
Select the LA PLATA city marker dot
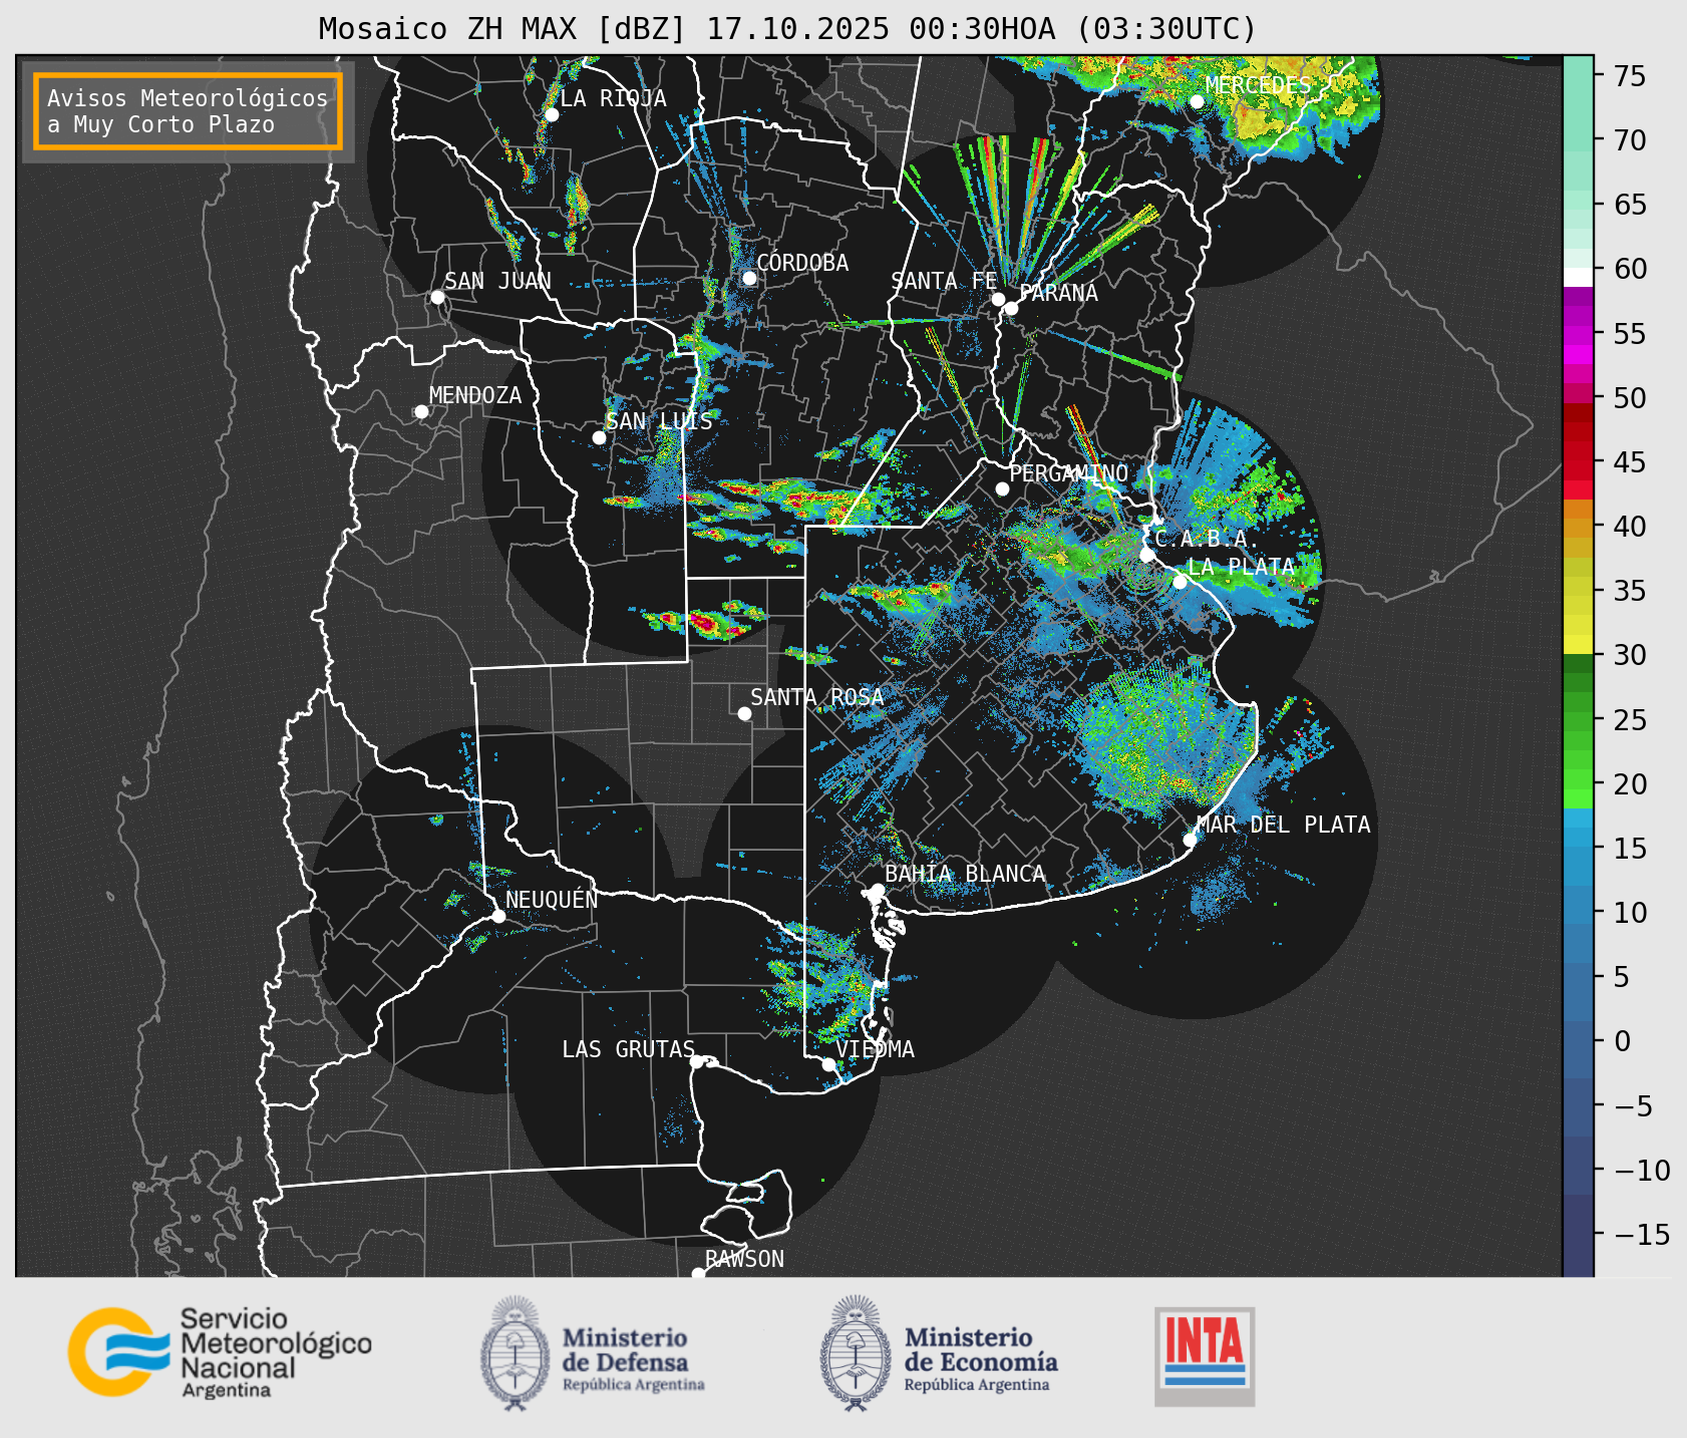click(1180, 582)
